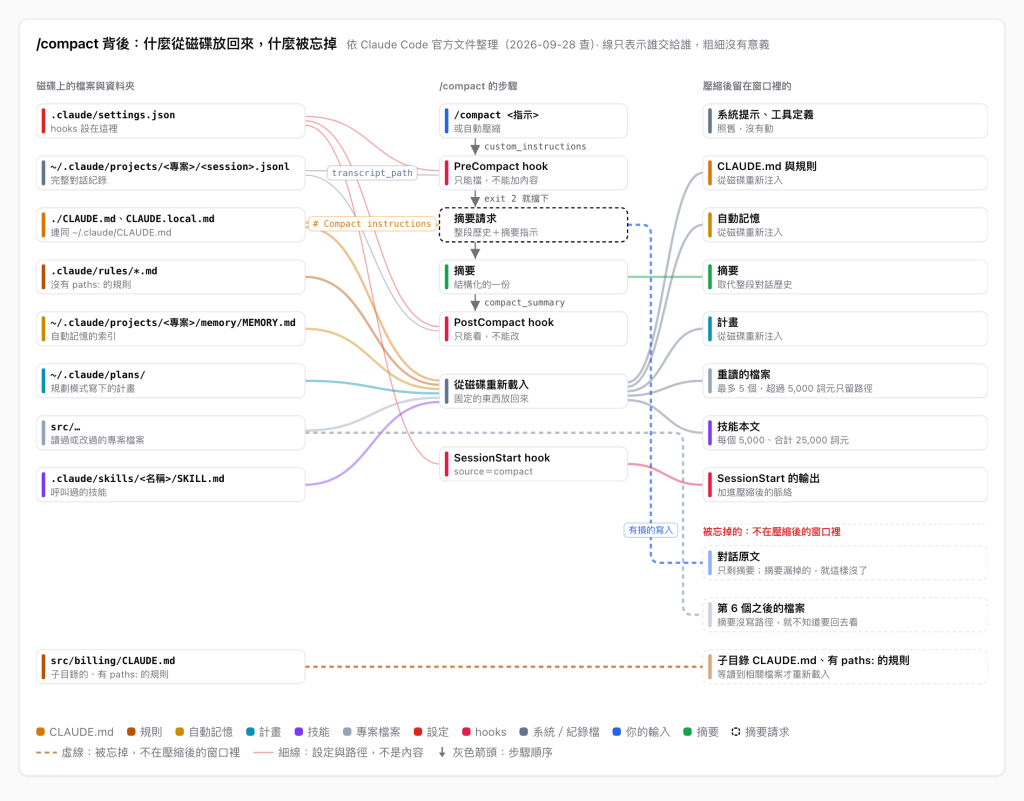Image resolution: width=1024 pixels, height=801 pixels.
Task: Select the dashed 摘要請求 box
Action: tap(533, 225)
